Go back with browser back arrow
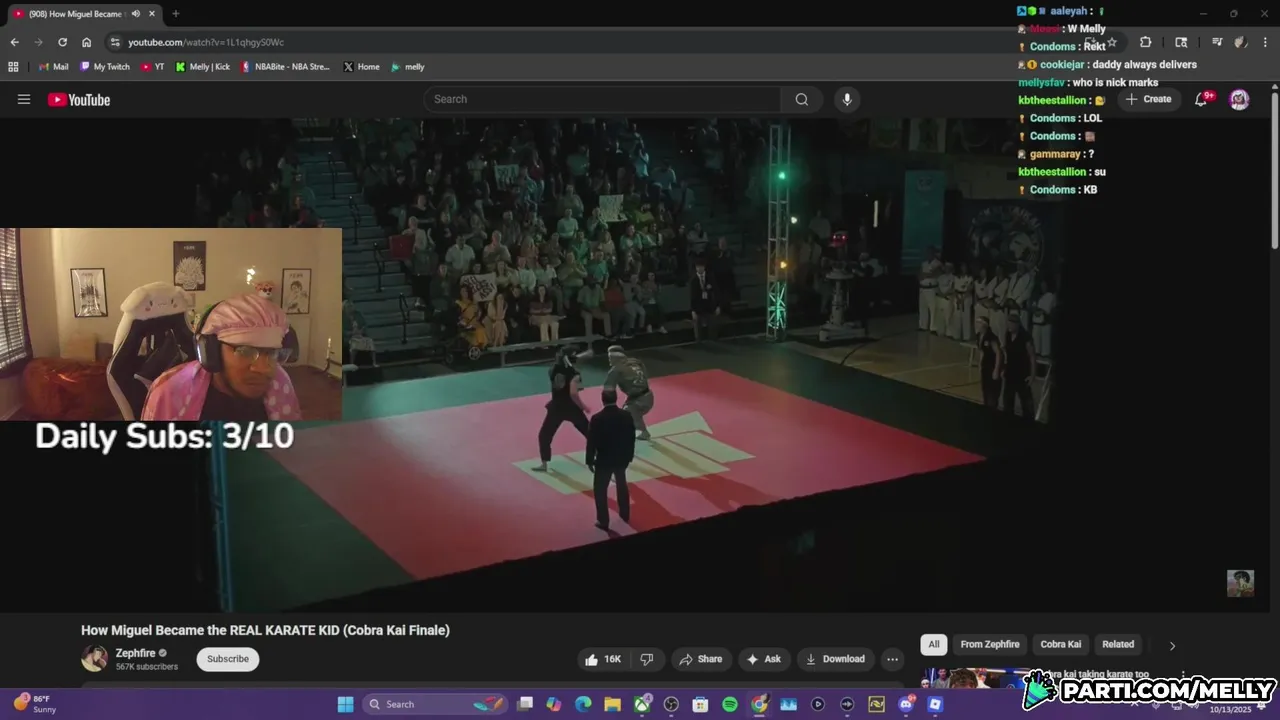1280x720 pixels. click(x=14, y=42)
